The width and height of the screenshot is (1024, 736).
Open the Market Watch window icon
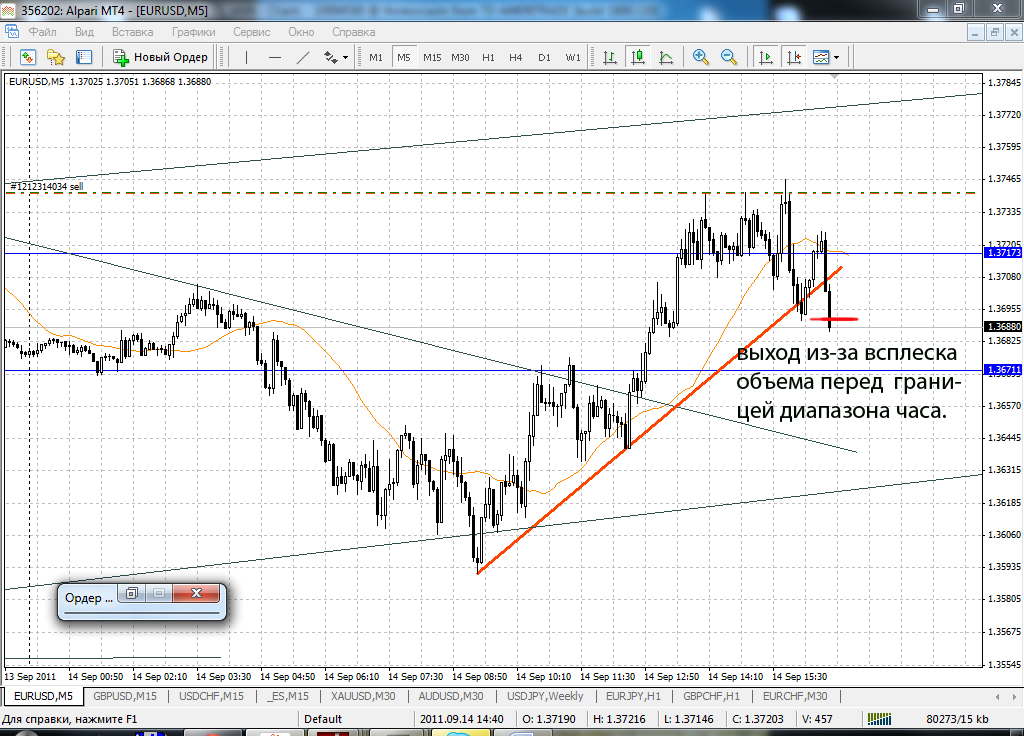(27, 57)
